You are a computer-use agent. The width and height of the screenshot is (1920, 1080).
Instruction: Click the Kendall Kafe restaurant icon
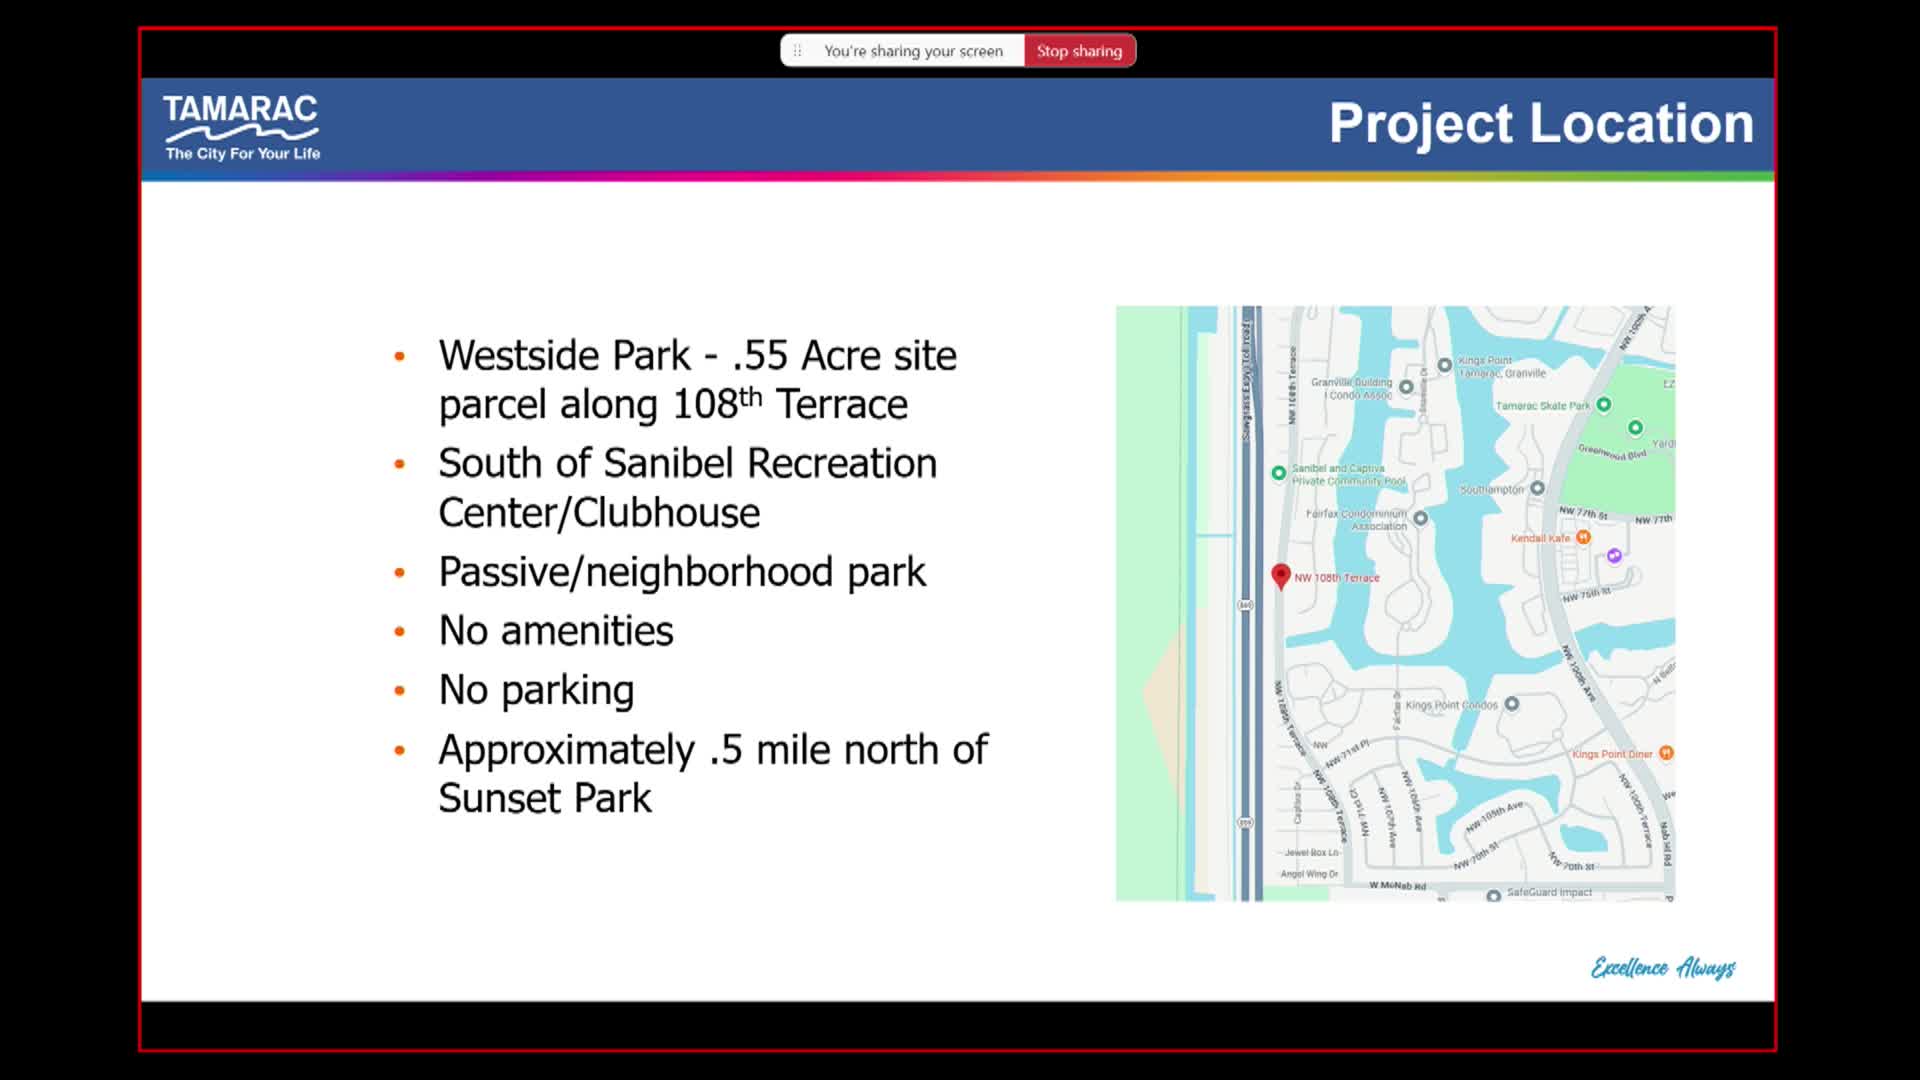[x=1583, y=537]
